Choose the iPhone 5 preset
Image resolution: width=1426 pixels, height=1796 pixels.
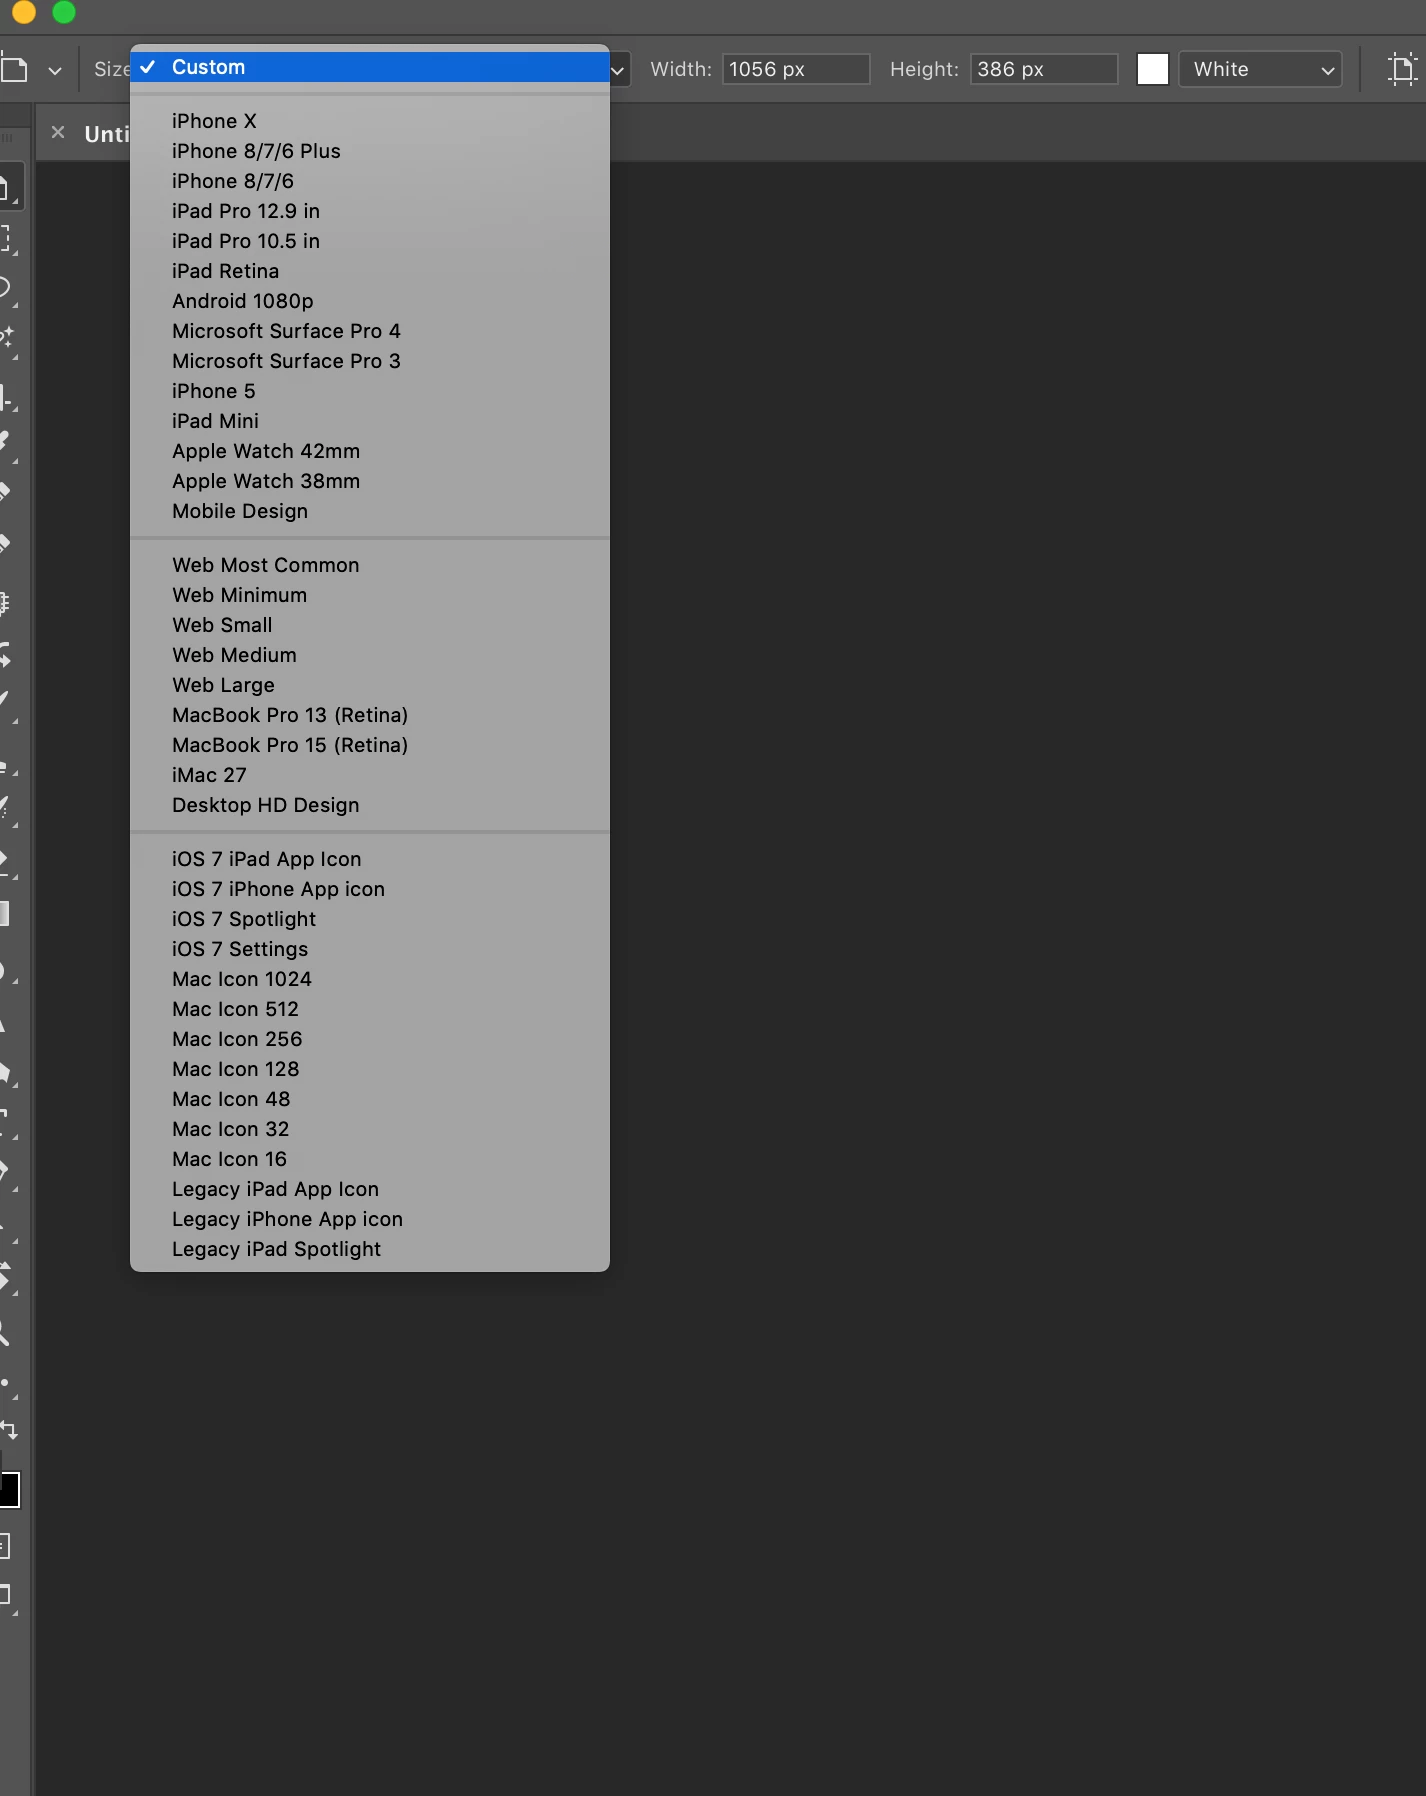tap(370, 391)
